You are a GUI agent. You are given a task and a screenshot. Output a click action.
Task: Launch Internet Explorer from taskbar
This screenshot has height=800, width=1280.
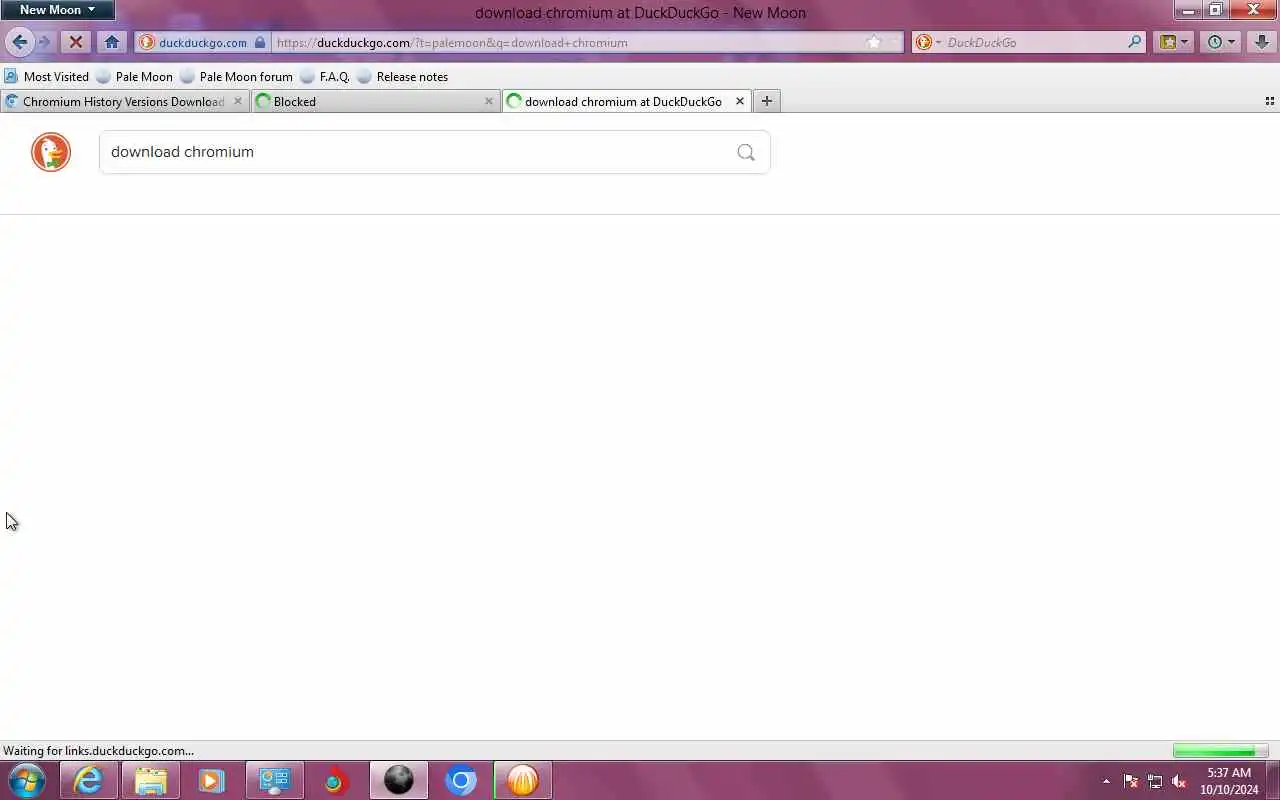pos(88,780)
